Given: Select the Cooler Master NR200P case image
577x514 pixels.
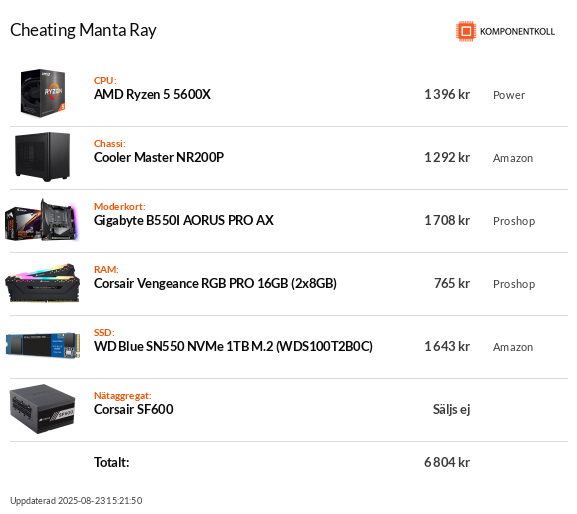Looking at the screenshot, I should (43, 157).
